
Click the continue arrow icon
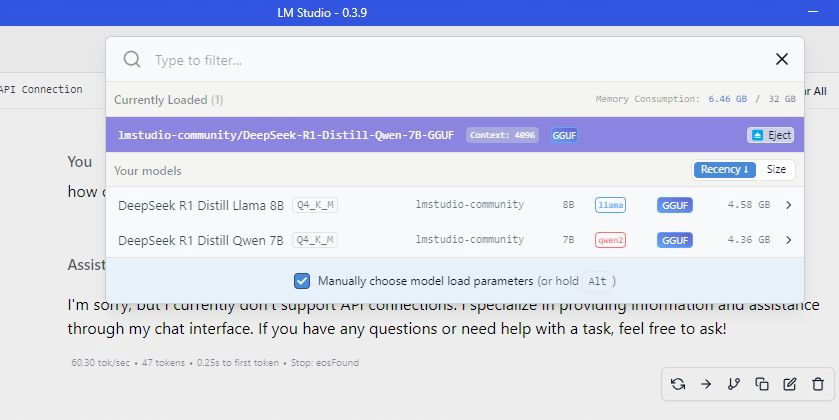coord(706,384)
